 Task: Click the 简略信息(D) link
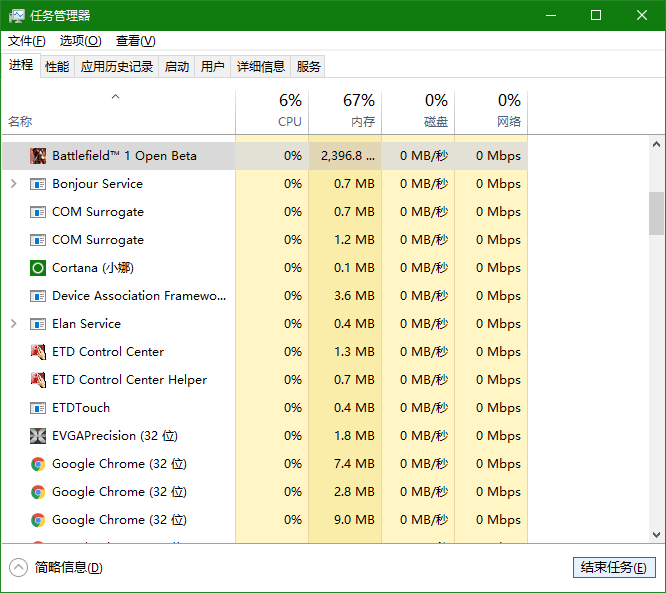point(68,568)
